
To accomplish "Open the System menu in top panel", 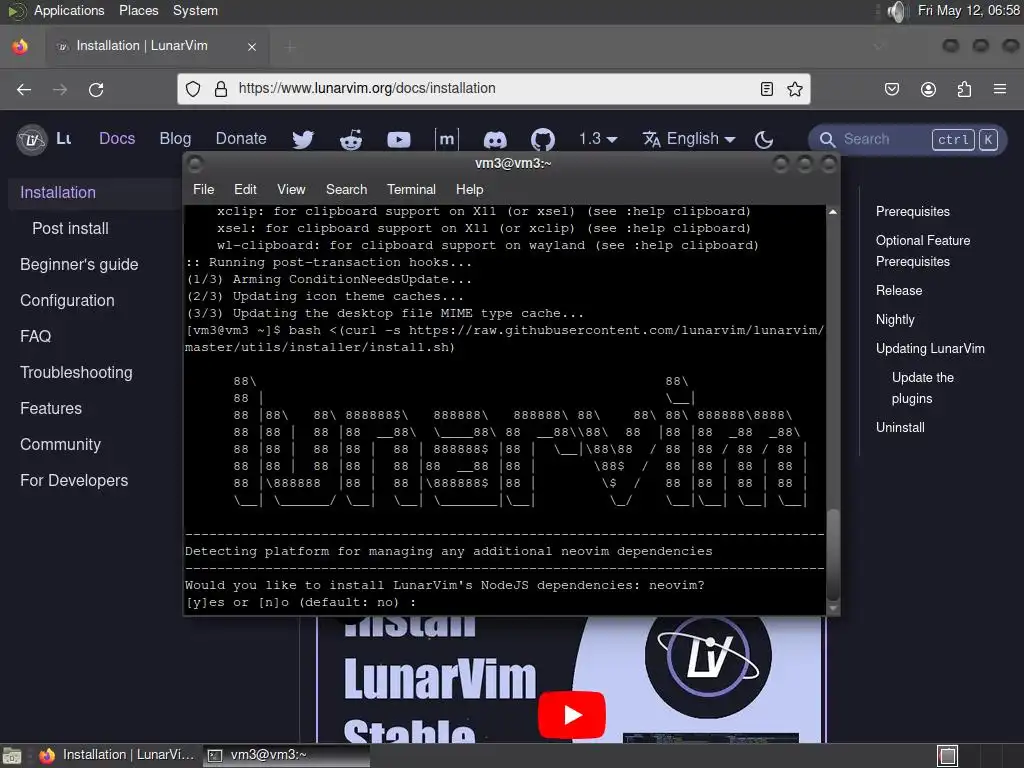I will pos(195,10).
